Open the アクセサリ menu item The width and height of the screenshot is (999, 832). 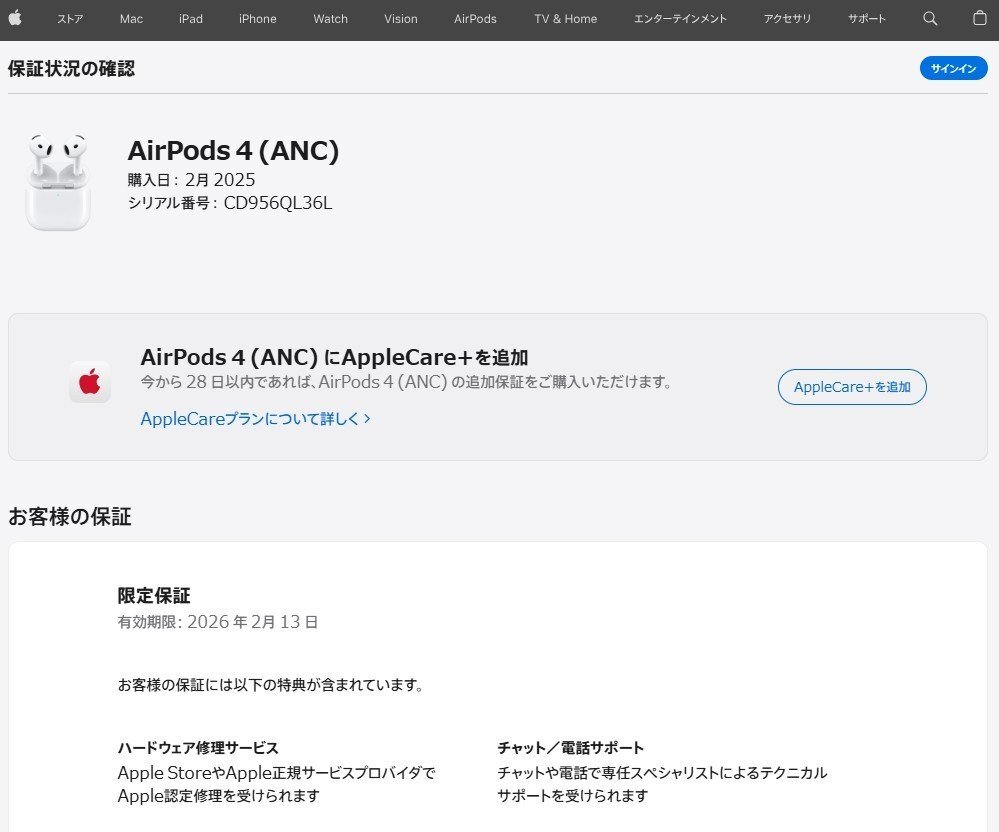click(787, 18)
